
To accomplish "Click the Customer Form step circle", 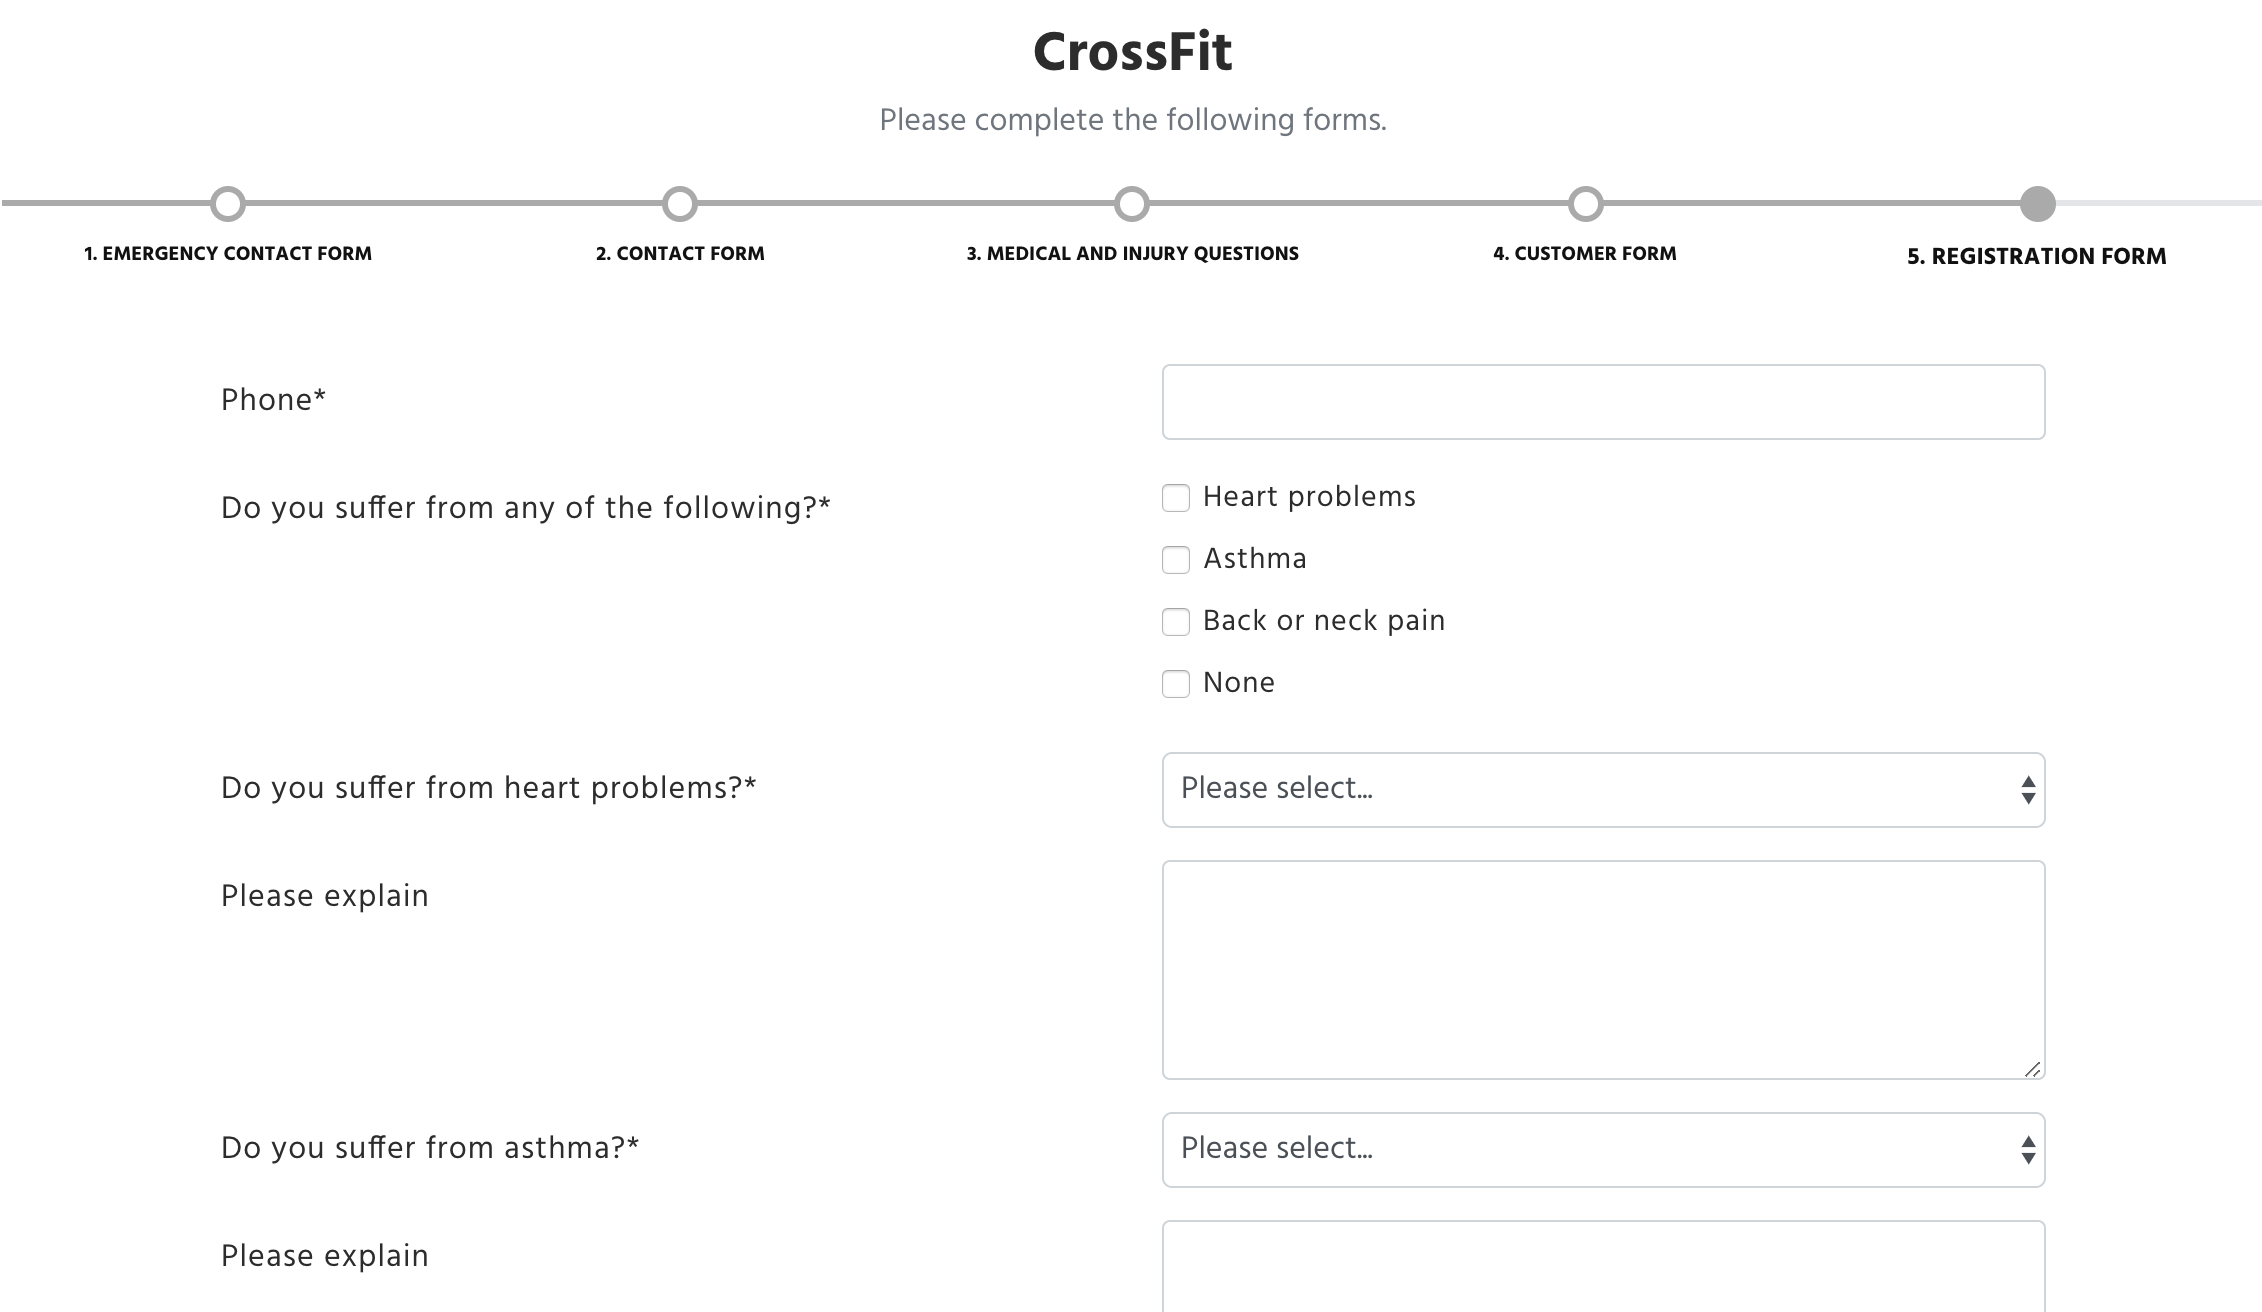I will (1585, 204).
